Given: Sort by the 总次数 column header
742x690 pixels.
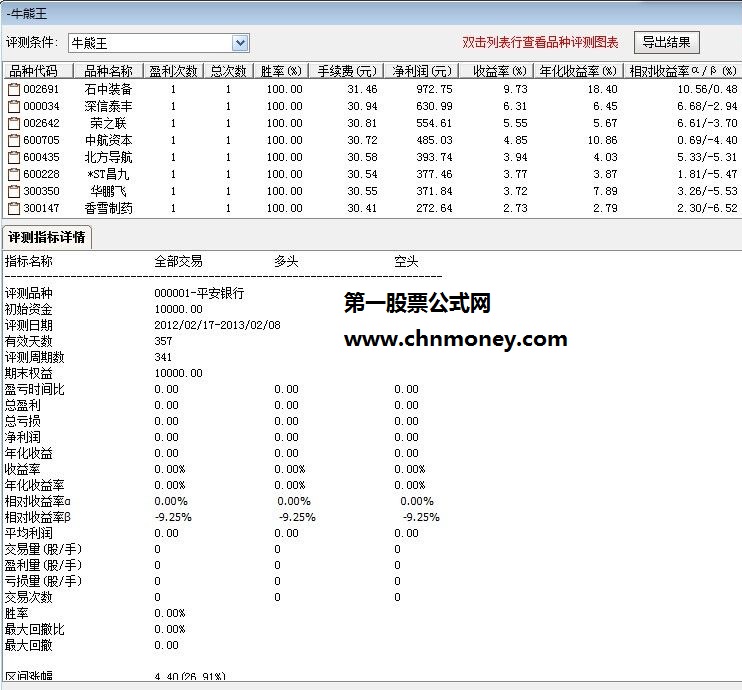Looking at the screenshot, I should (x=229, y=71).
